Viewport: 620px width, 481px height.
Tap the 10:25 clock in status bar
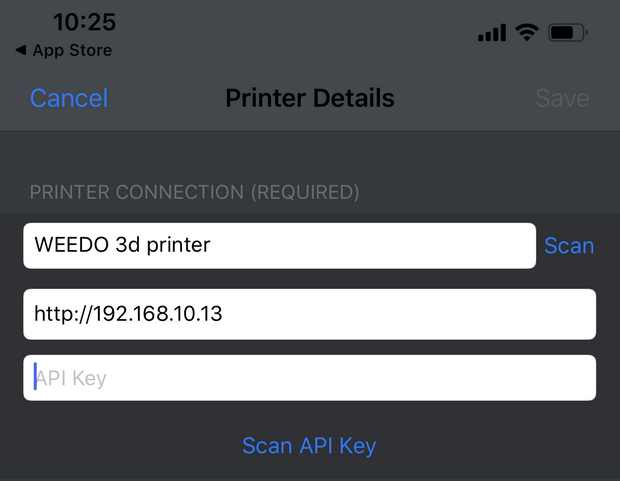85,22
